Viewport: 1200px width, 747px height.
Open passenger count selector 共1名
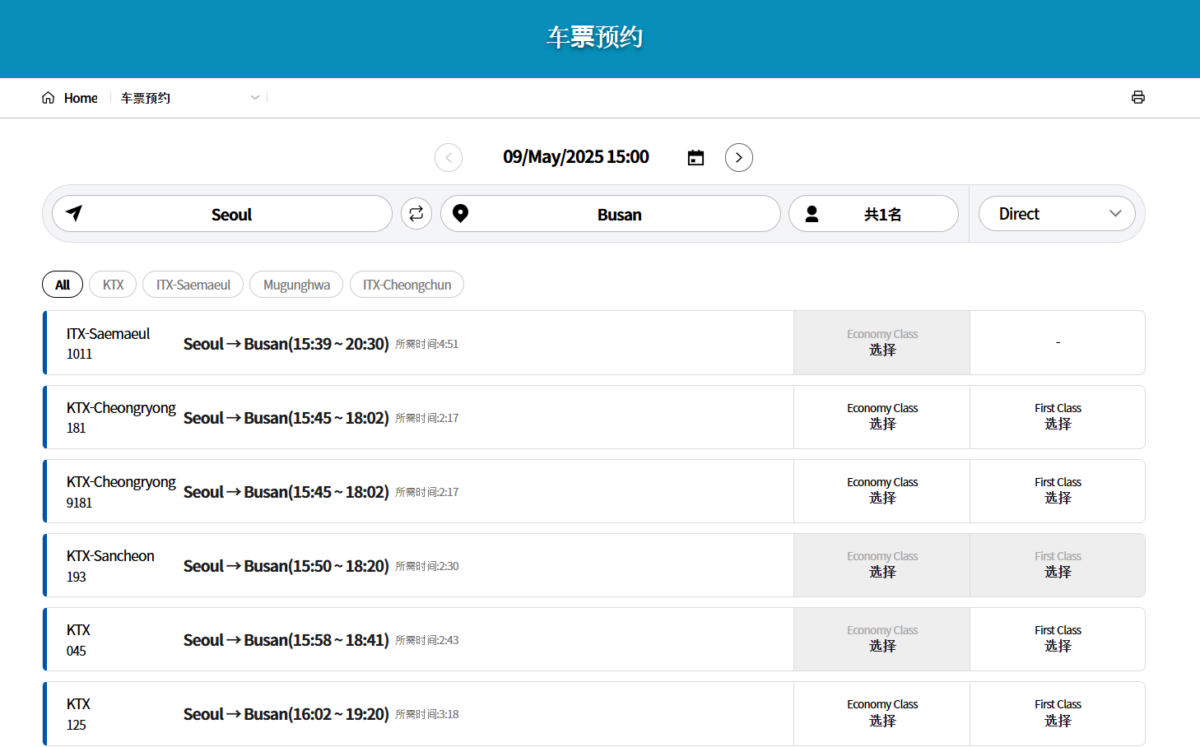tap(882, 214)
